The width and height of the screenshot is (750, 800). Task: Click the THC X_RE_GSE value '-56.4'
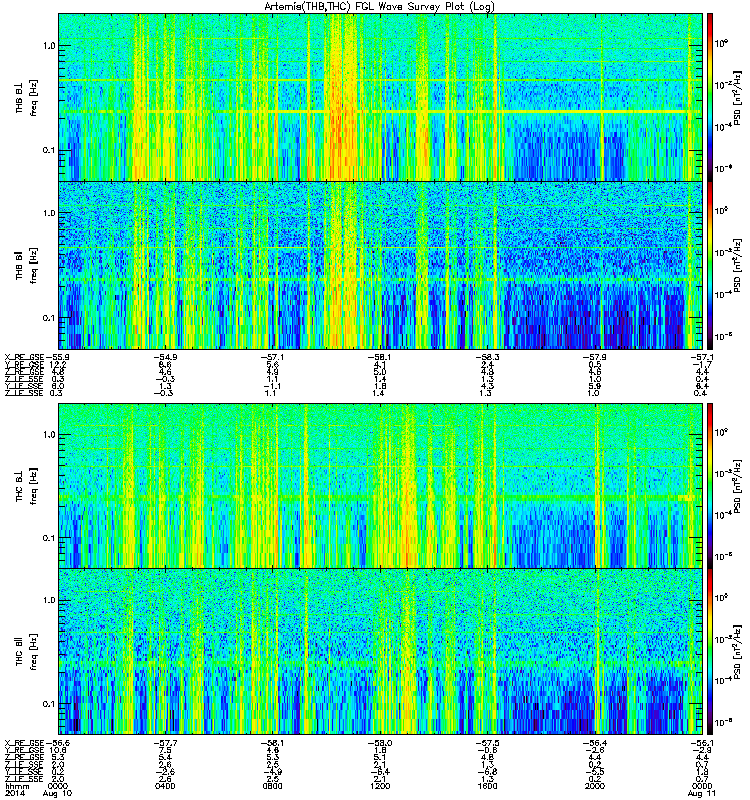[594, 743]
